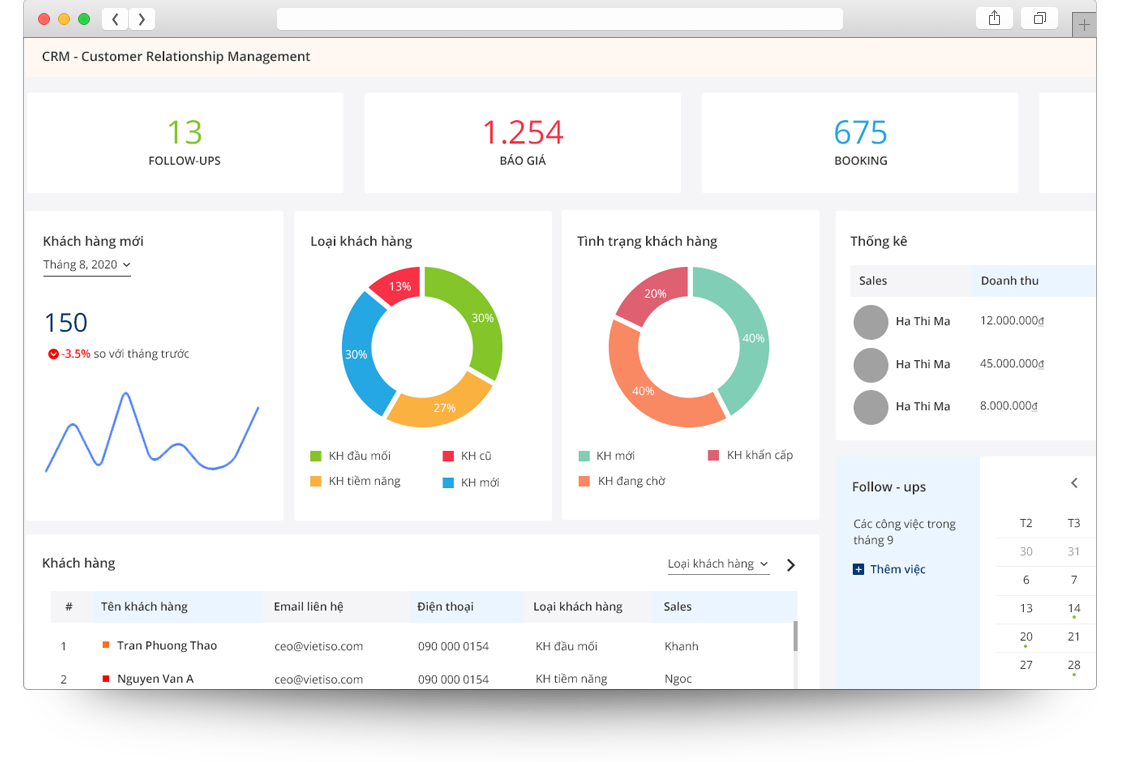Go to previous calendar month arrow
The image size is (1126, 762).
(x=1074, y=483)
